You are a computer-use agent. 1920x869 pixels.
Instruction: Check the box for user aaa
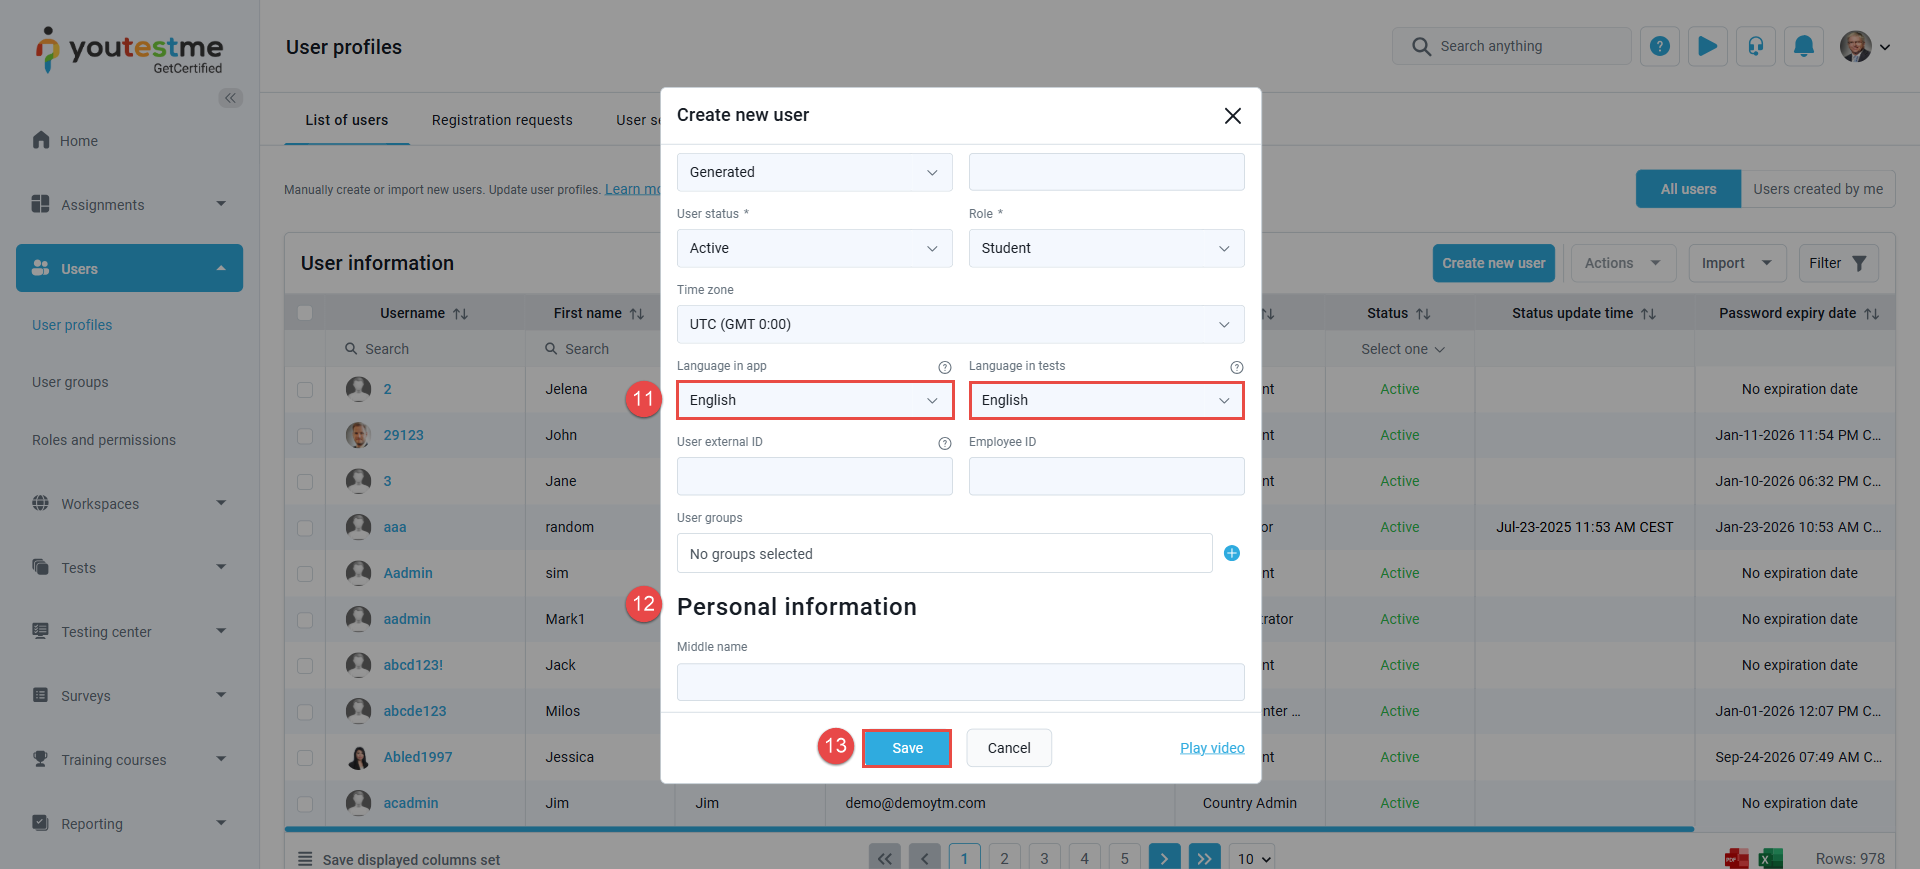(x=305, y=528)
